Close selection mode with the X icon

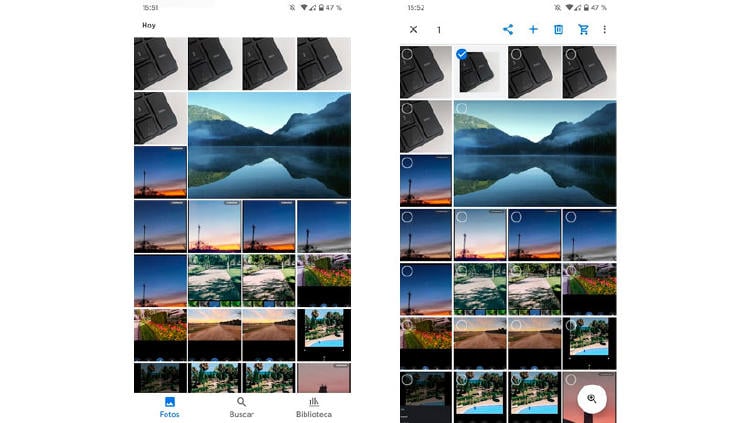pyautogui.click(x=413, y=30)
